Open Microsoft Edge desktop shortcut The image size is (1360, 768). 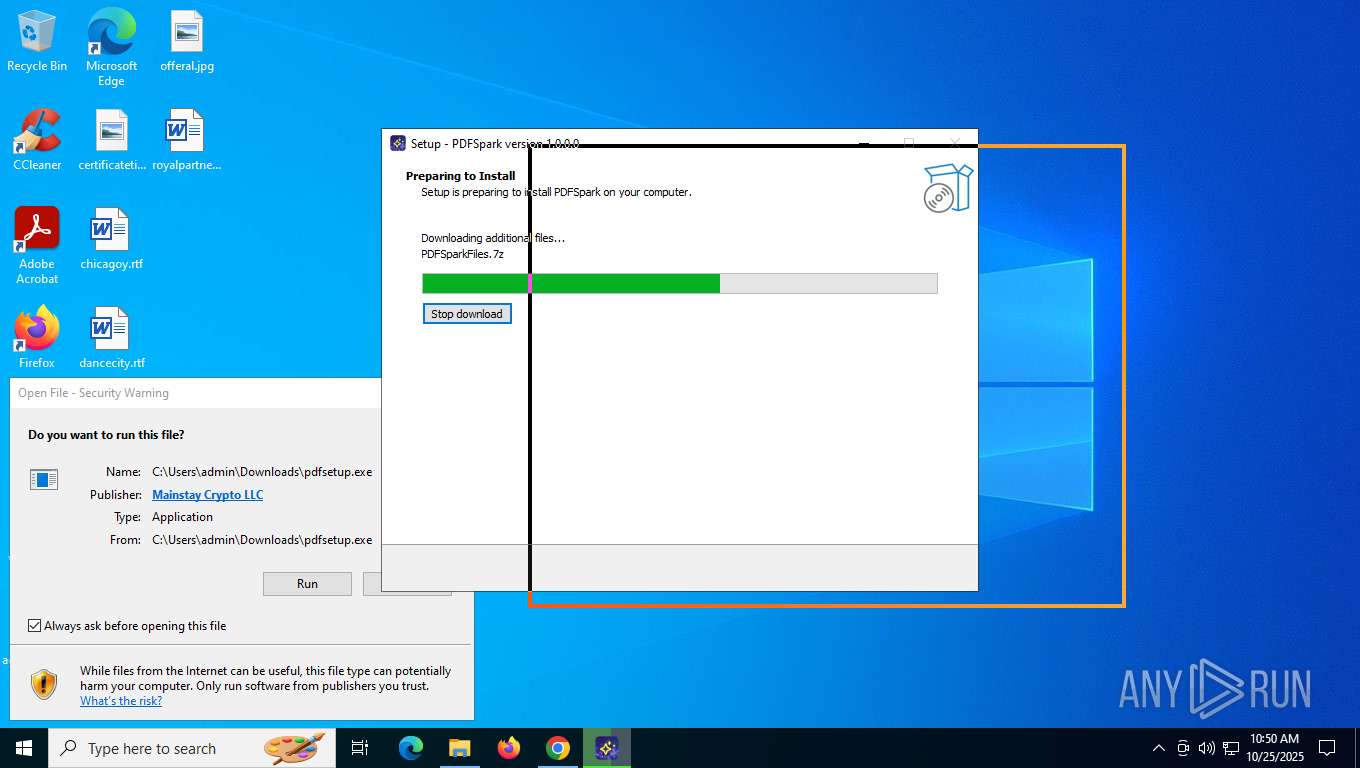(x=111, y=47)
